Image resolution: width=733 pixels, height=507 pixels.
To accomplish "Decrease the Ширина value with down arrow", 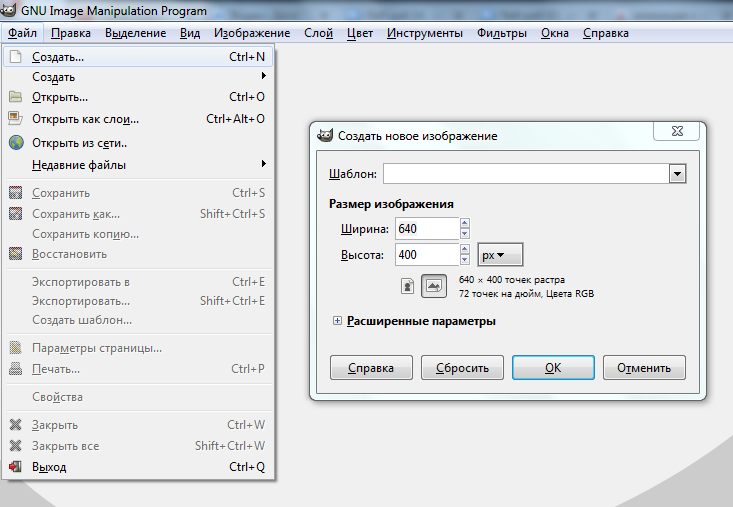I will coord(464,234).
